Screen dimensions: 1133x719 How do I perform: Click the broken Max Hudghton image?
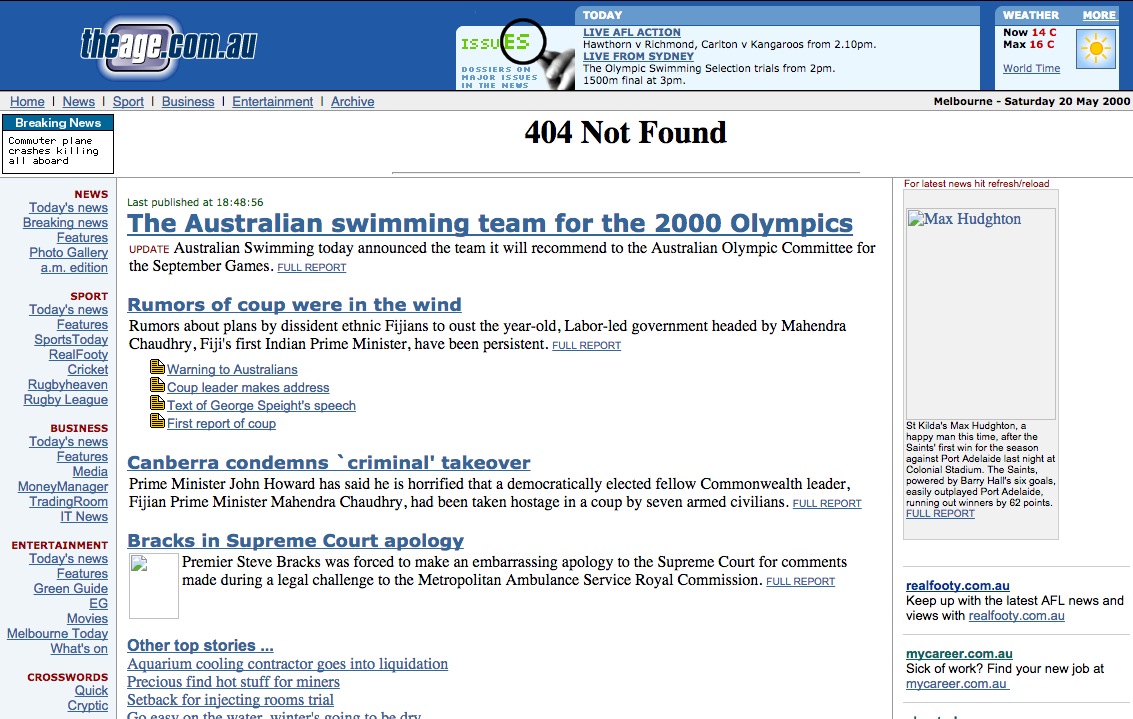click(x=981, y=314)
